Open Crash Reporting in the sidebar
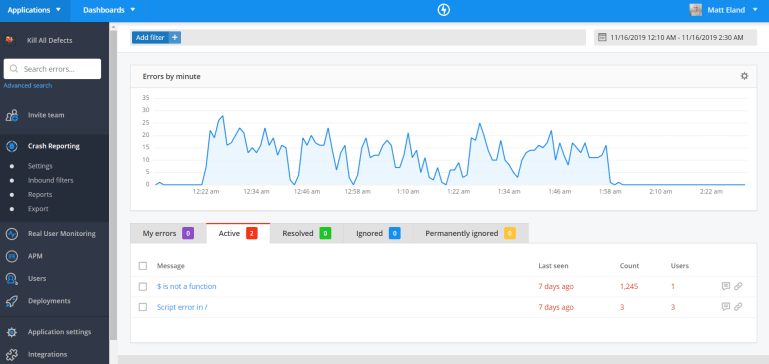 point(54,146)
